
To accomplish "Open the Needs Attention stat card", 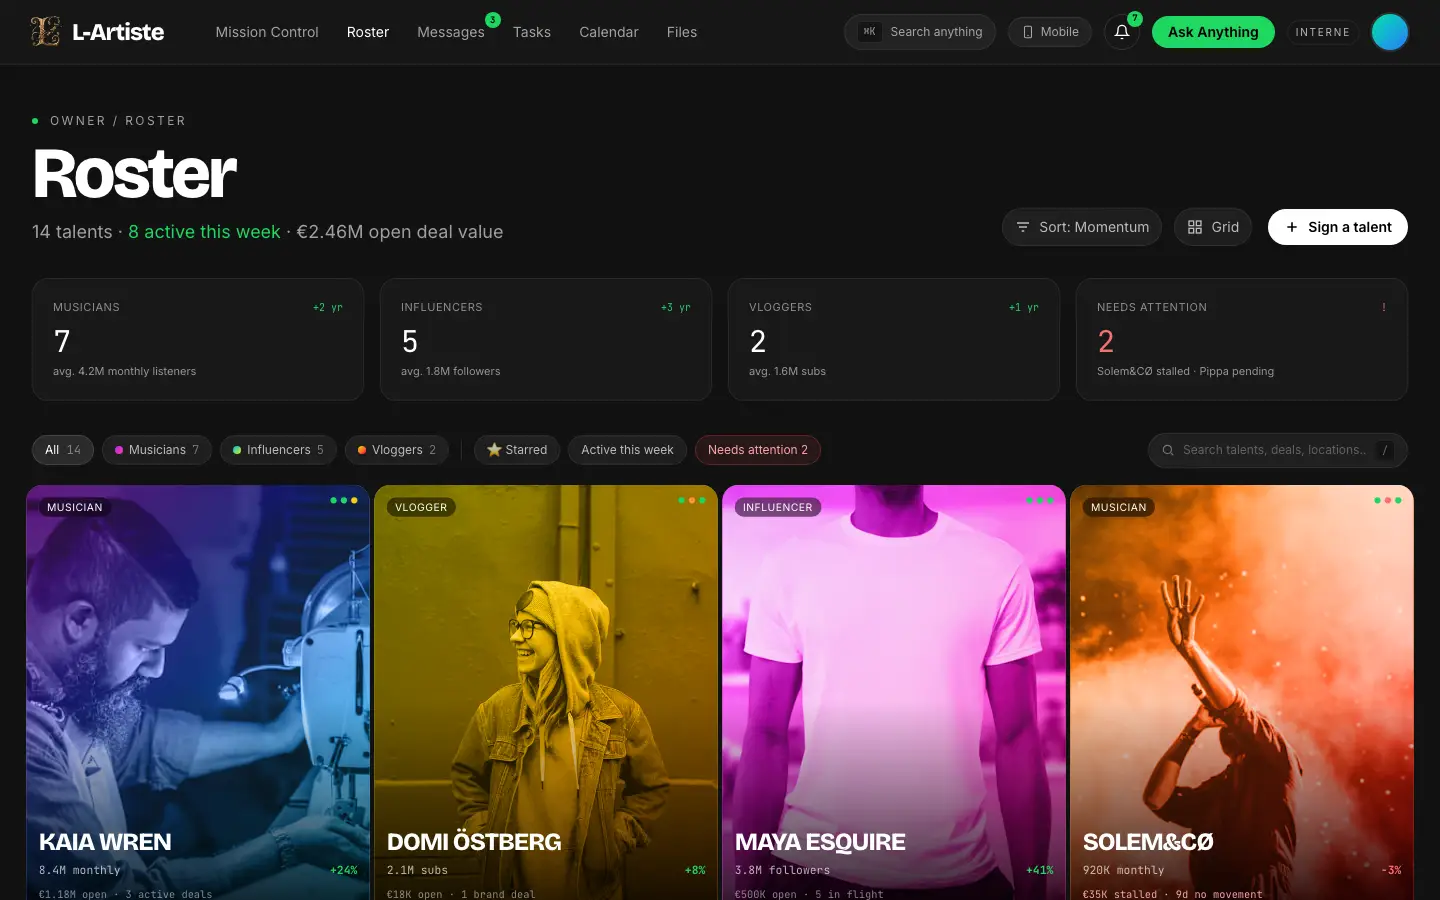I will [x=1242, y=339].
